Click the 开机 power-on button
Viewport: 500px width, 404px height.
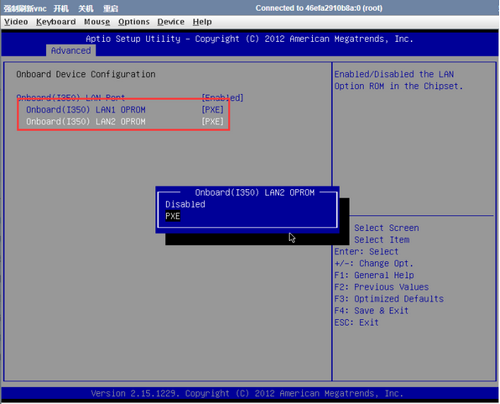point(61,8)
